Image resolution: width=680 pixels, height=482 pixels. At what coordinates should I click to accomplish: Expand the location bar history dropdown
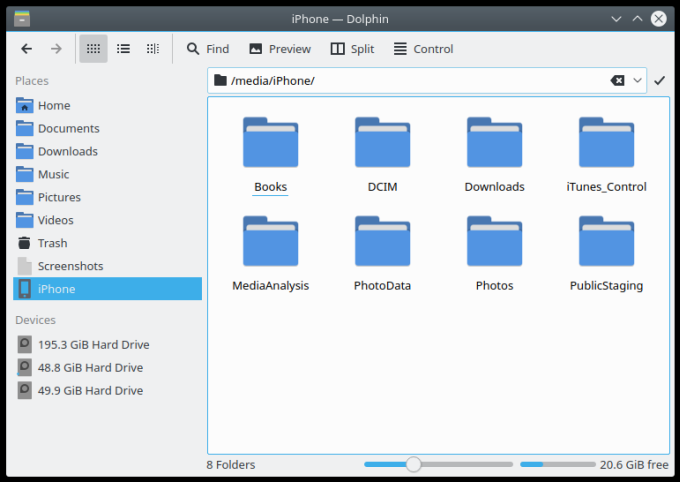(x=638, y=80)
